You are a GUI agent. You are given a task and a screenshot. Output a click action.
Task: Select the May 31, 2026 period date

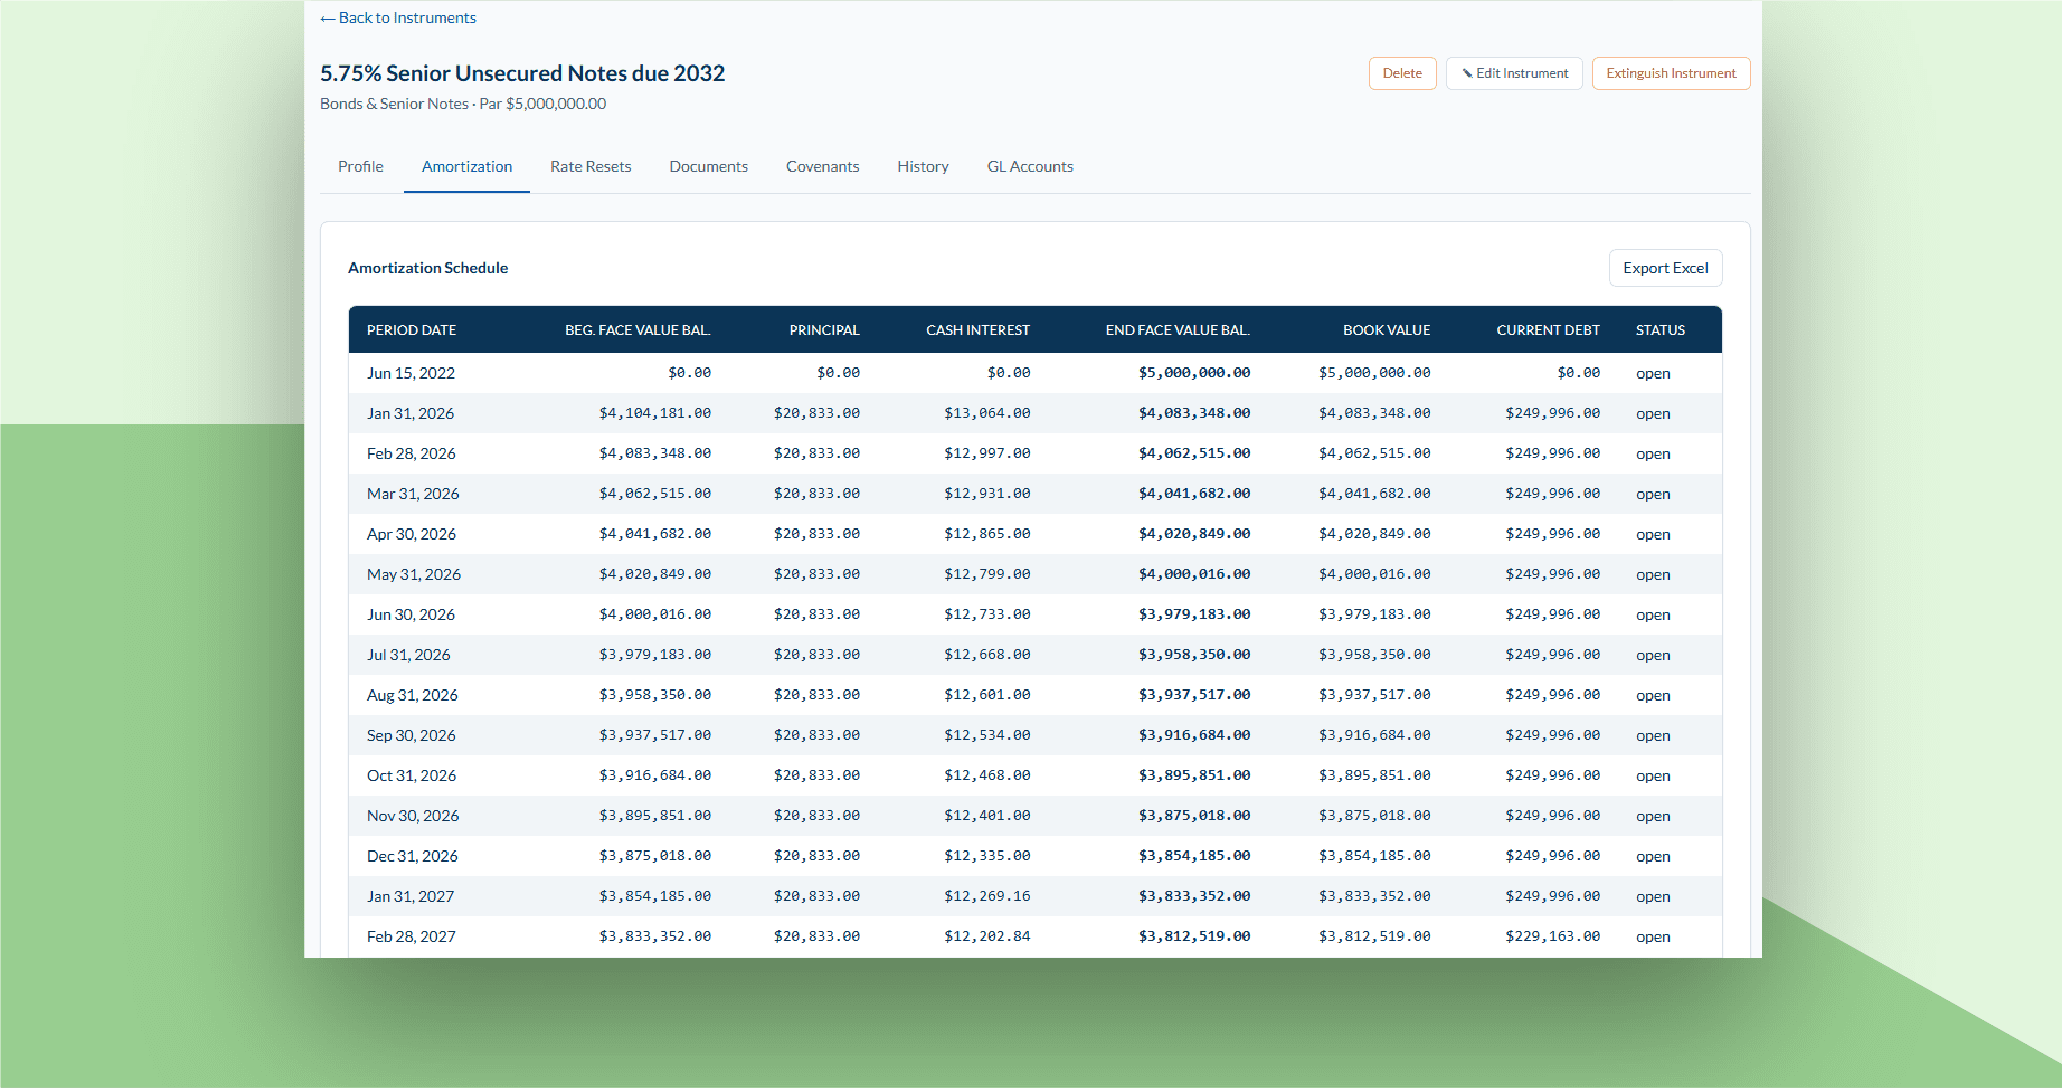pyautogui.click(x=414, y=575)
